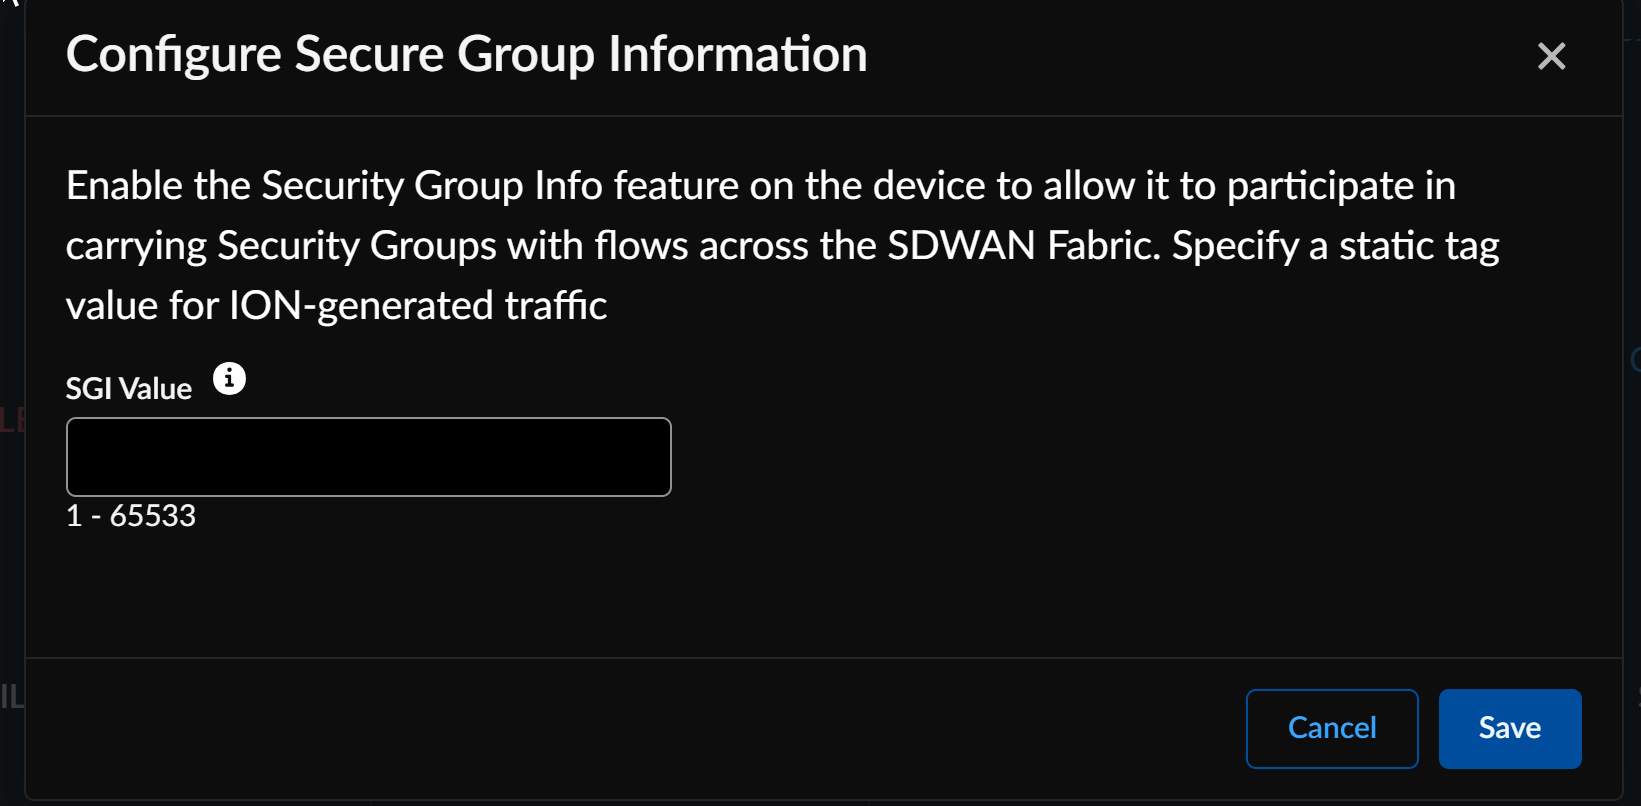Screen dimensions: 1641x806
Task: Click the range hint text 1 - 65533
Action: (x=131, y=515)
